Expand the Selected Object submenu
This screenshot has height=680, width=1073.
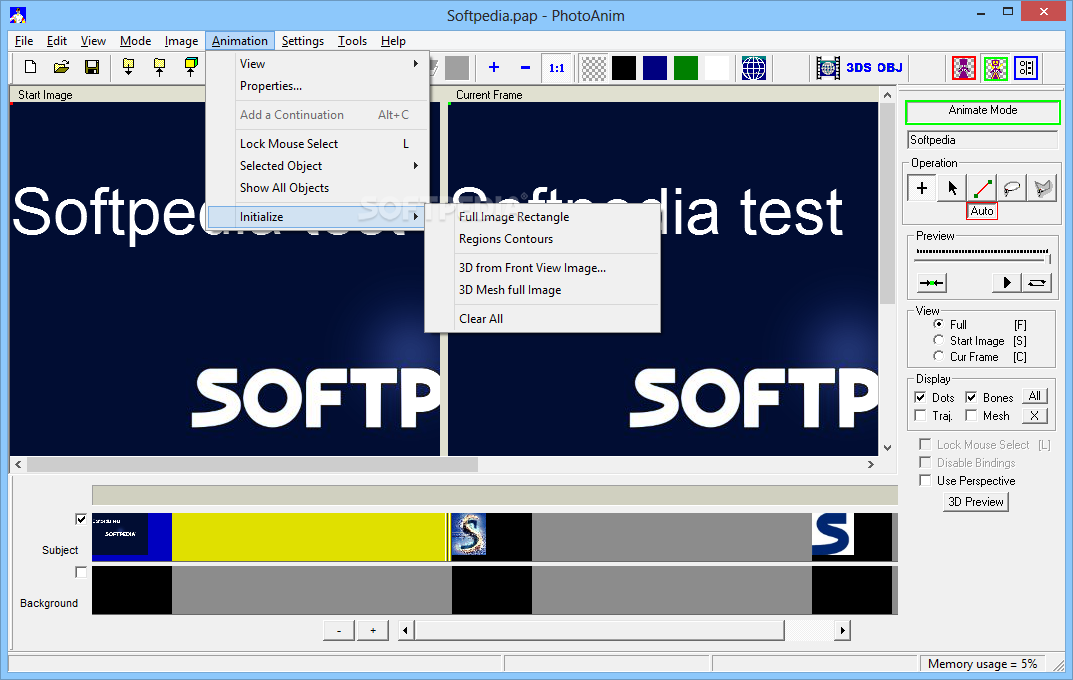point(318,166)
